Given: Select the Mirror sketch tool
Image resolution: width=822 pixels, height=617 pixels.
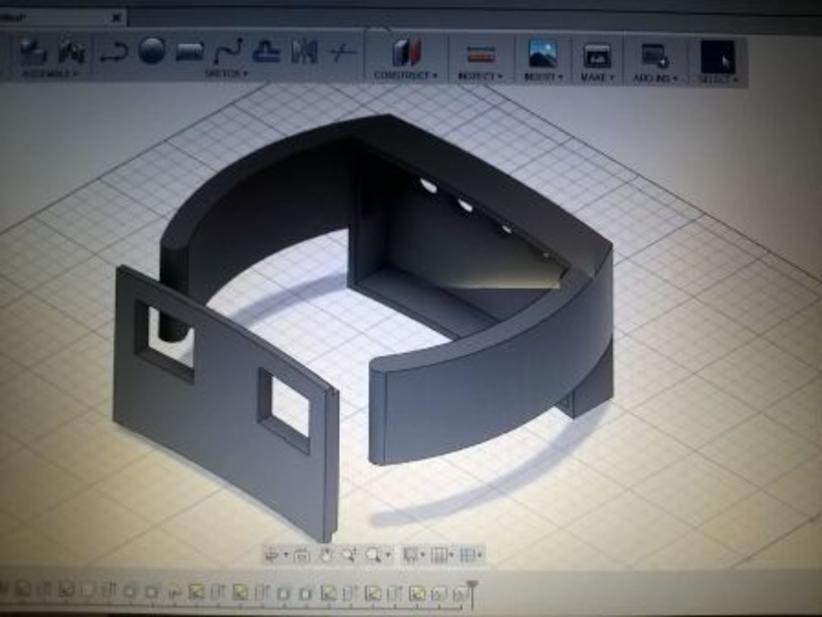Looking at the screenshot, I should tap(304, 51).
